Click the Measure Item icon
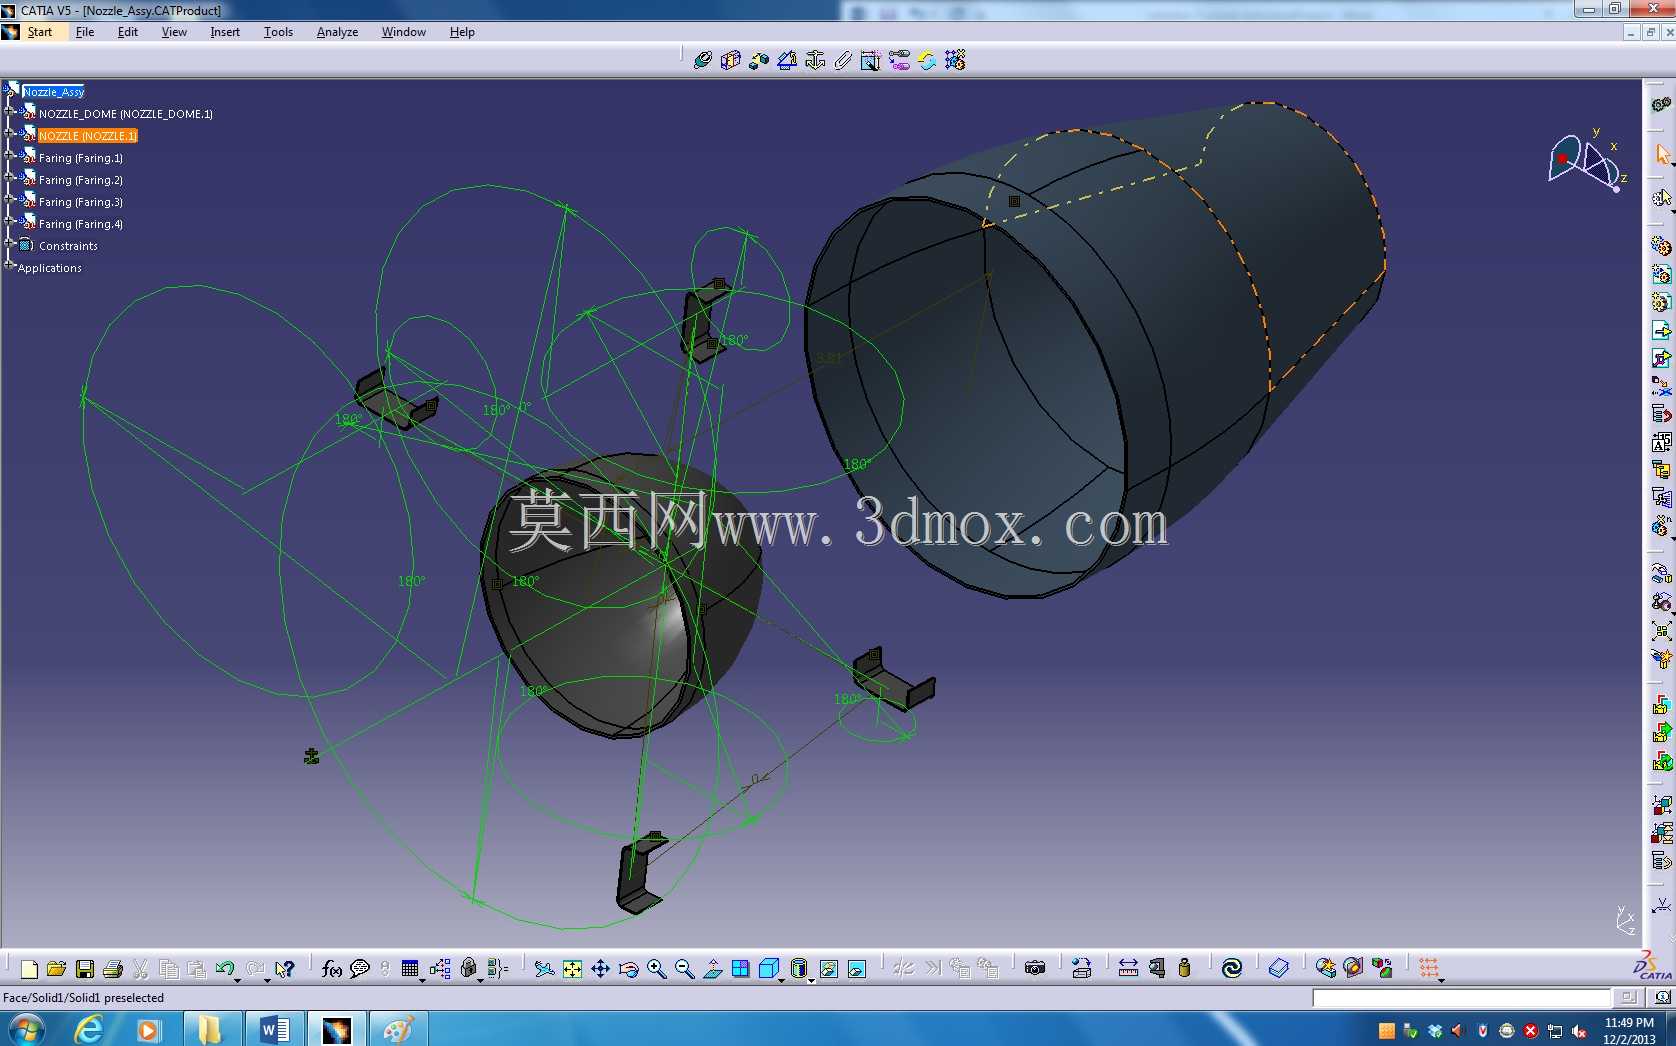Viewport: 1676px width, 1046px height. tap(1157, 968)
